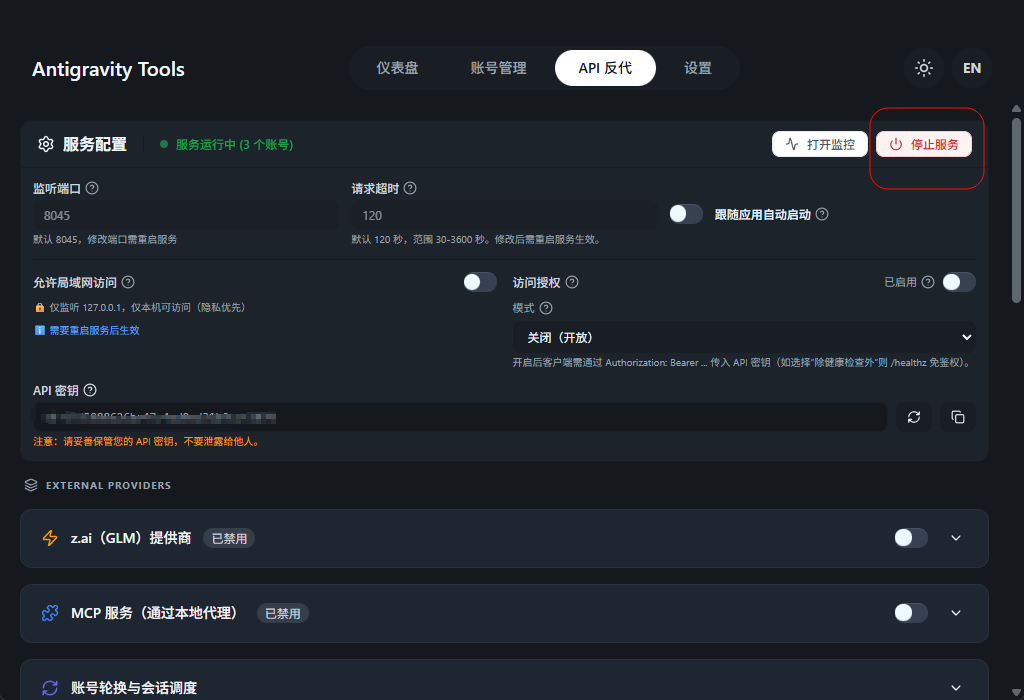Viewport: 1024px width, 700px height.
Task: Toggle 访问授权 已启用 switch
Action: click(x=959, y=282)
